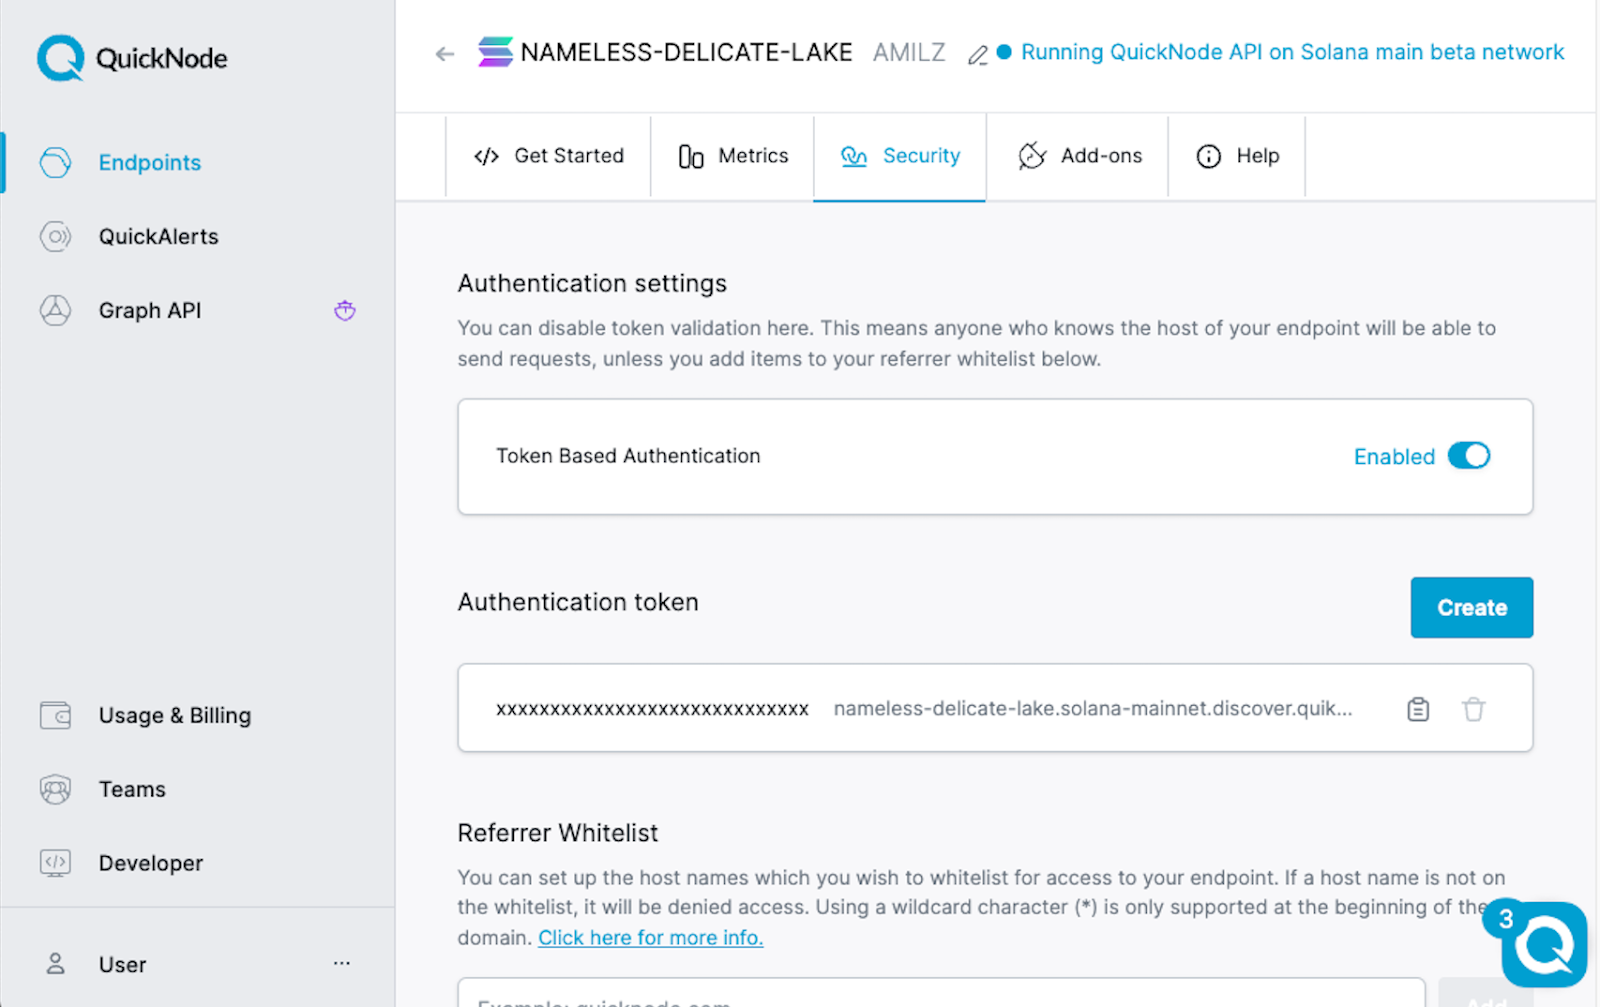Select the Security tab

[900, 156]
